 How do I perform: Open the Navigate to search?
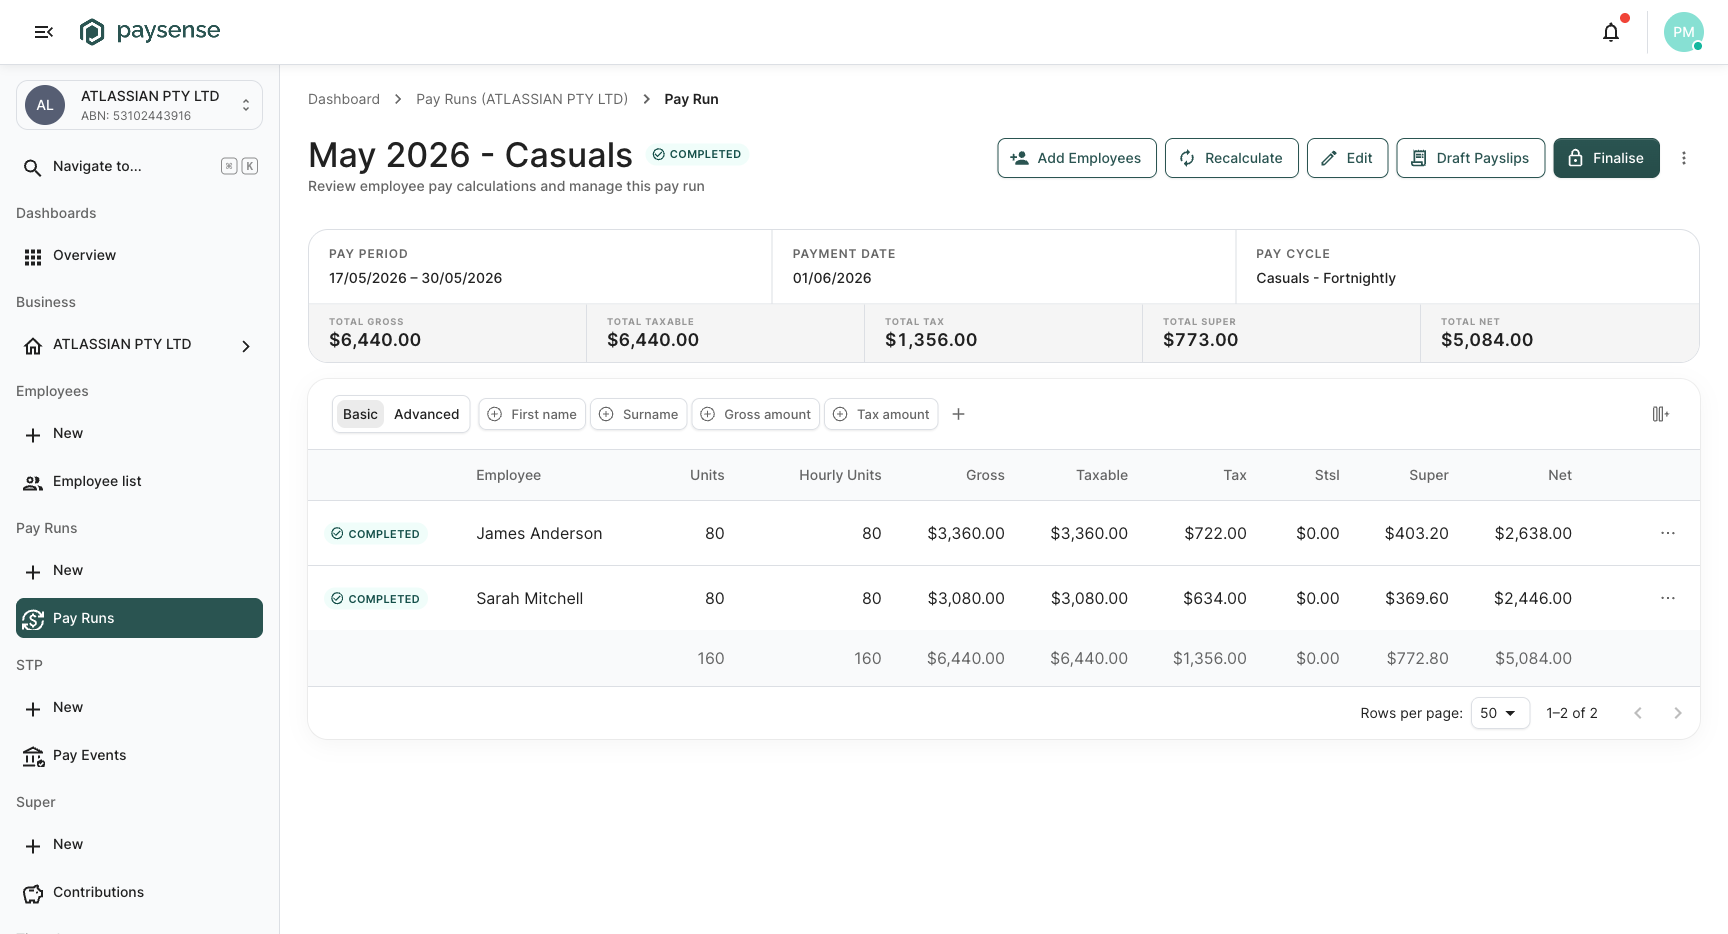point(139,166)
